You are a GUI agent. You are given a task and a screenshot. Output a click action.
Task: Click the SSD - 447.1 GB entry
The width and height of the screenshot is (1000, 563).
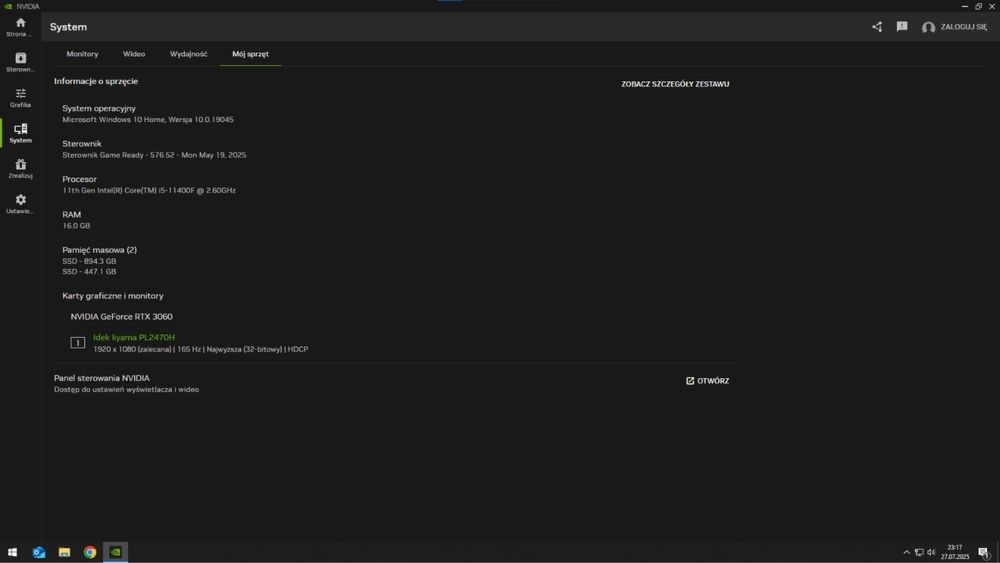point(89,272)
